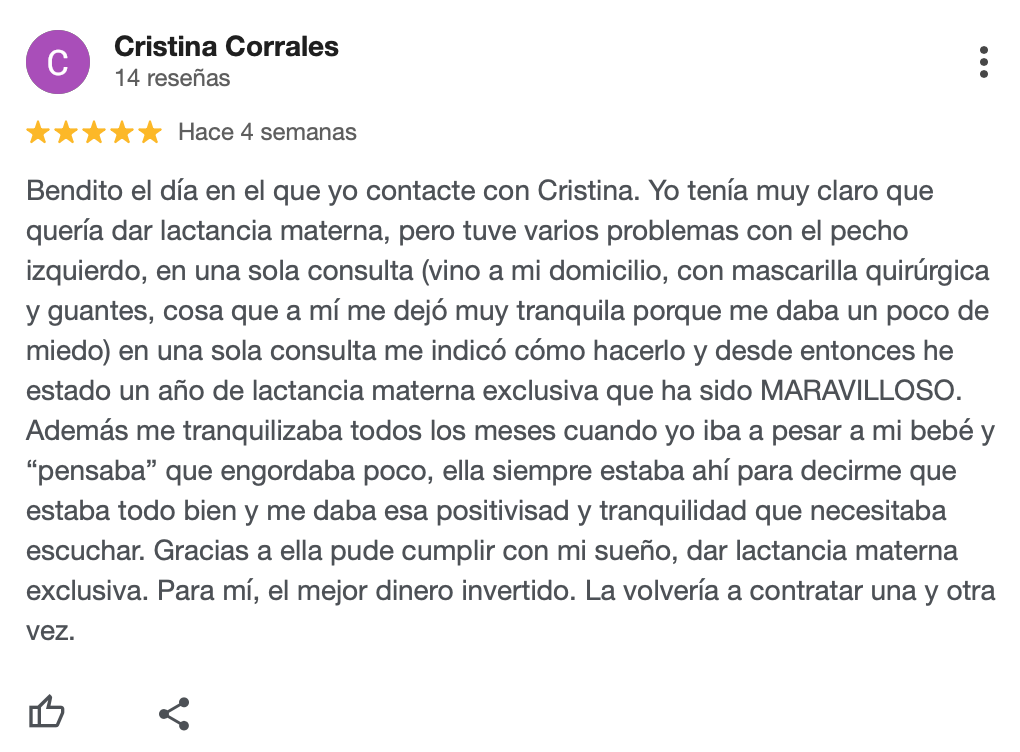1020x752 pixels.
Task: Like the review with the thumbs-up icon
Action: pos(47,713)
